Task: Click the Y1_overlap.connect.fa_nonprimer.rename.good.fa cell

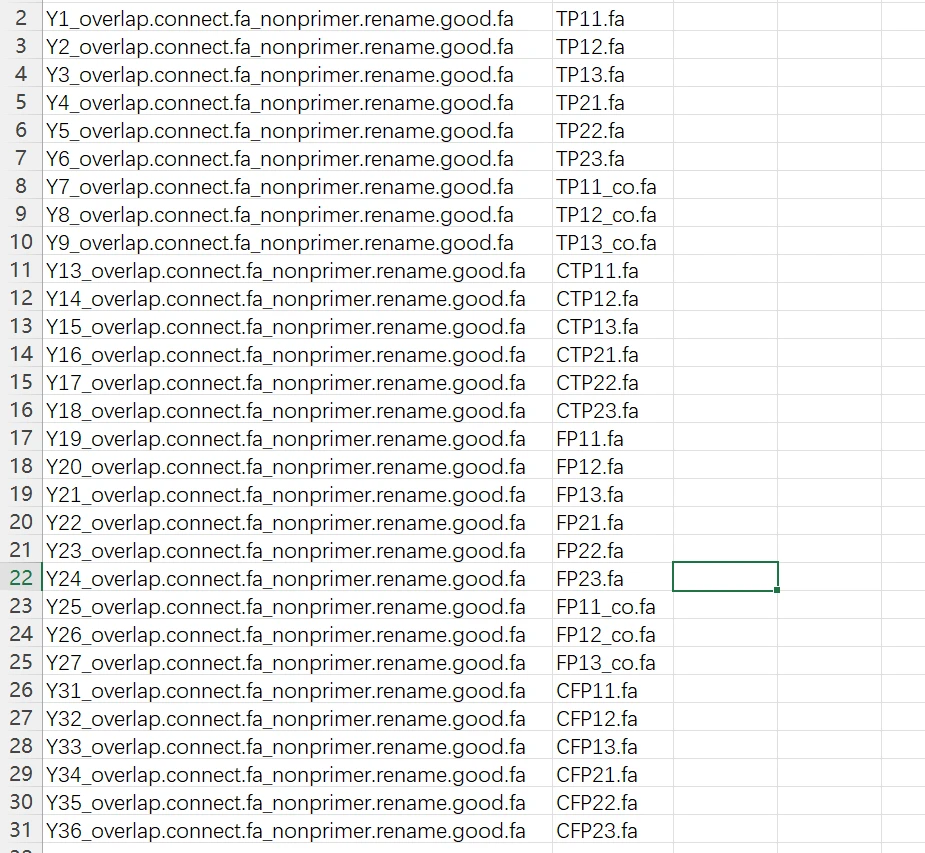Action: (279, 19)
